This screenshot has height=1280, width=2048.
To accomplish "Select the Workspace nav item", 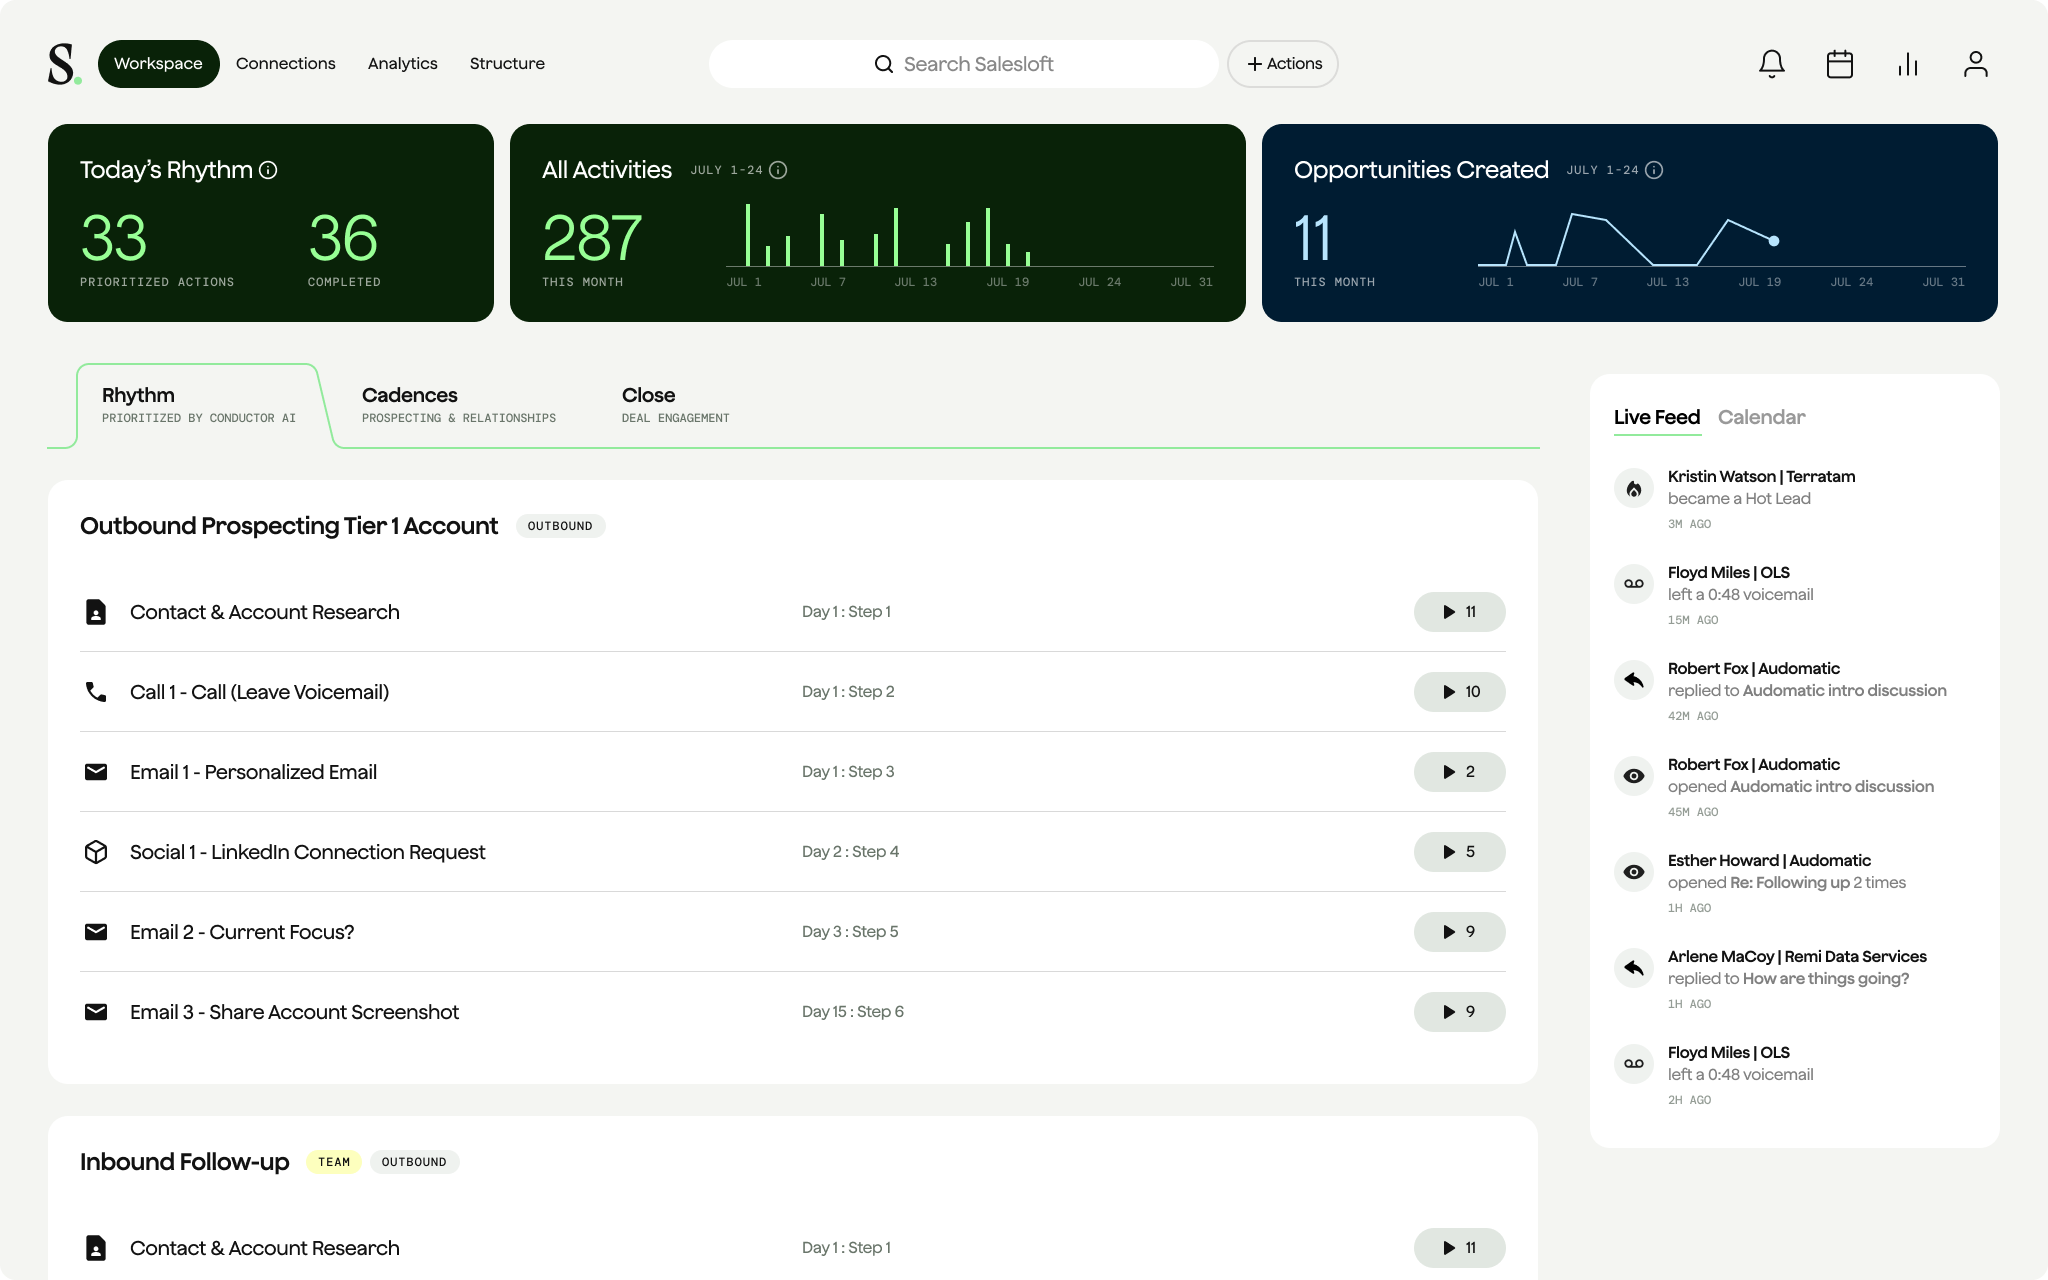I will click(158, 64).
